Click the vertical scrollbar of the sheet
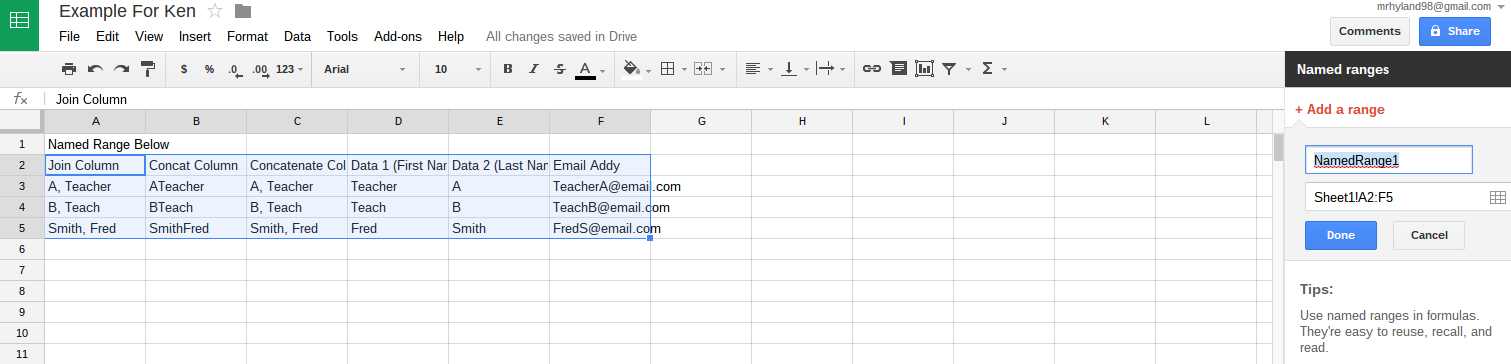This screenshot has width=1511, height=364. 1278,147
